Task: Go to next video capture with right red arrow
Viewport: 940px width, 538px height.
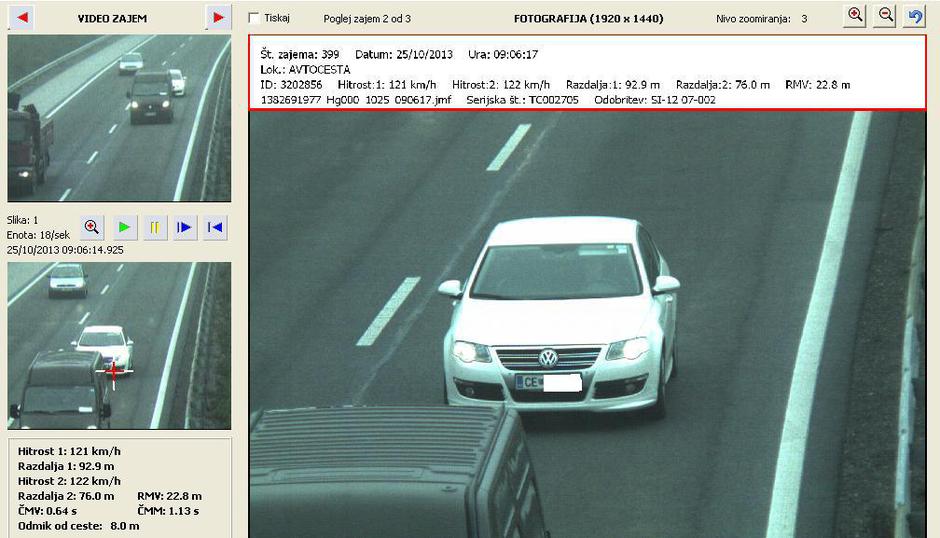Action: (218, 17)
